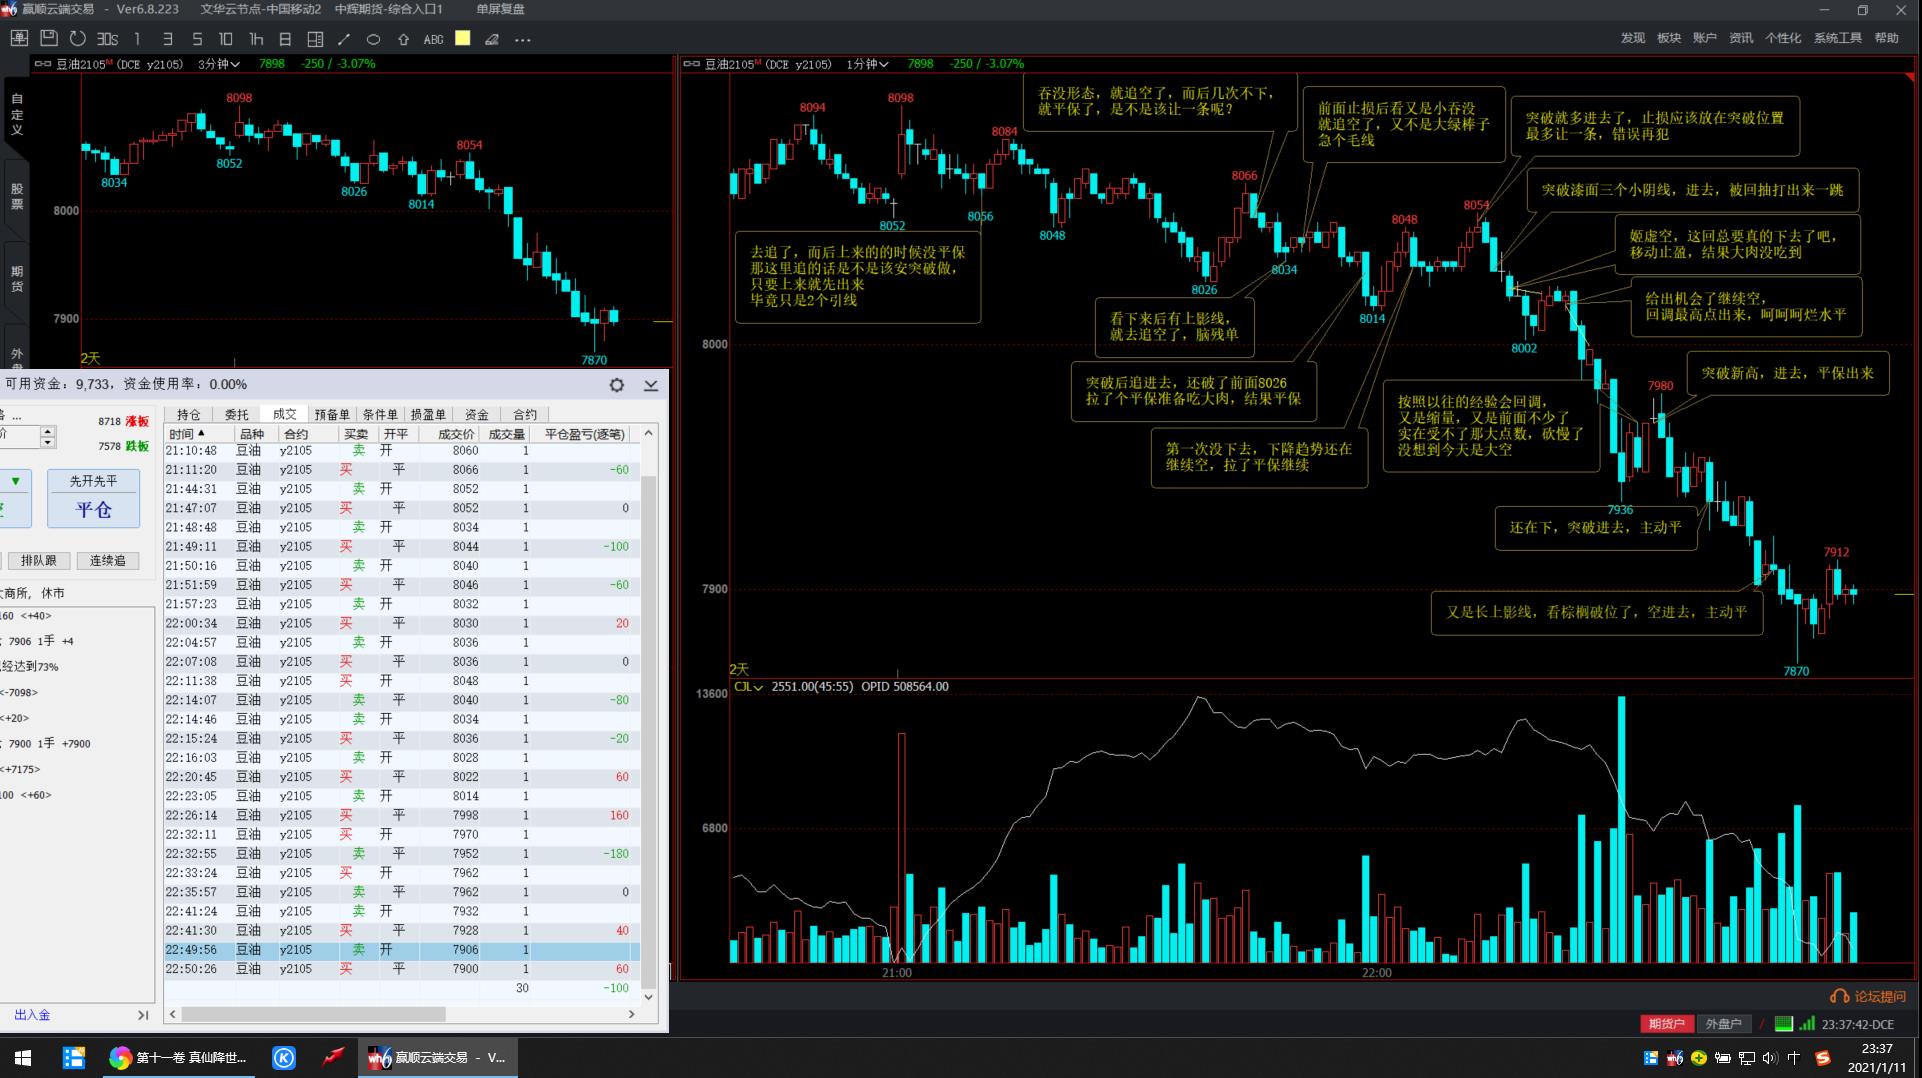Viewport: 1922px width, 1078px height.
Task: Select the ABC text annotation tool
Action: tap(433, 39)
